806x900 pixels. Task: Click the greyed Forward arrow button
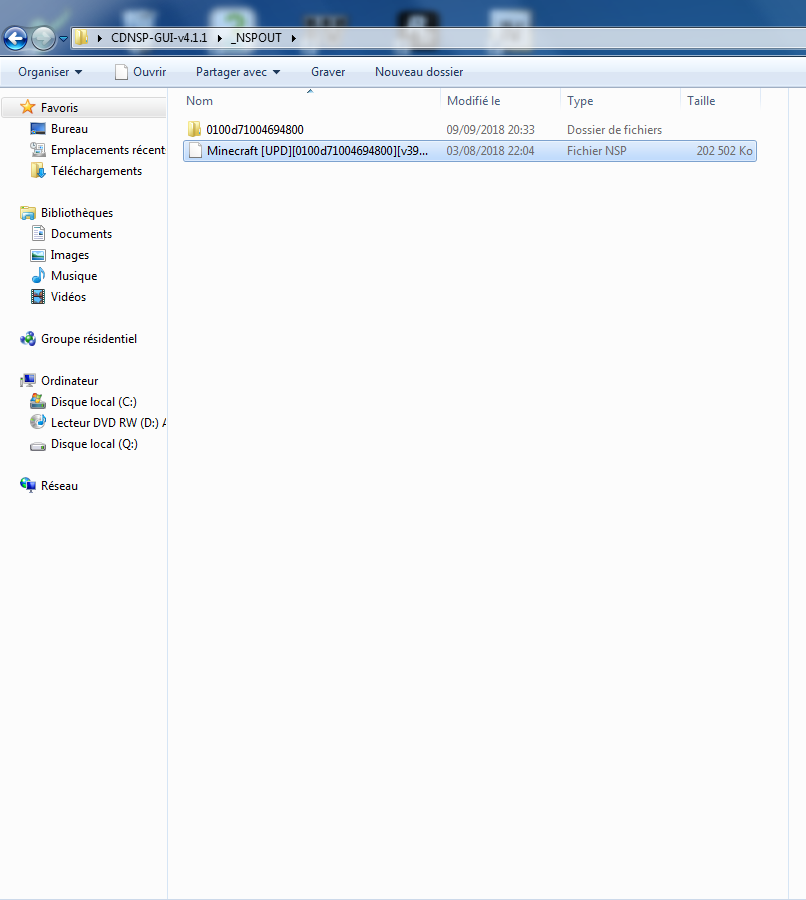point(43,38)
